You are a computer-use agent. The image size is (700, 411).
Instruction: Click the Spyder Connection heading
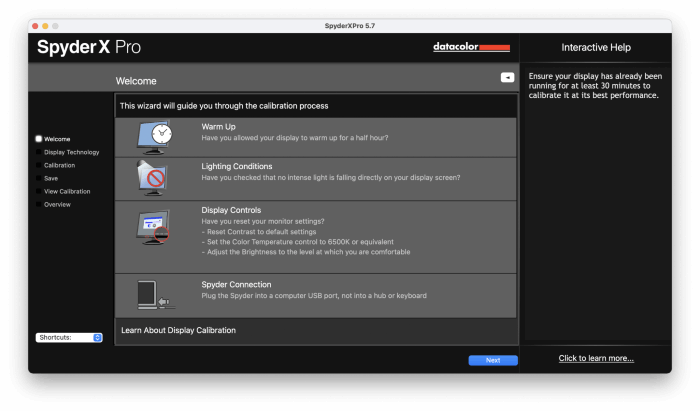click(x=236, y=284)
